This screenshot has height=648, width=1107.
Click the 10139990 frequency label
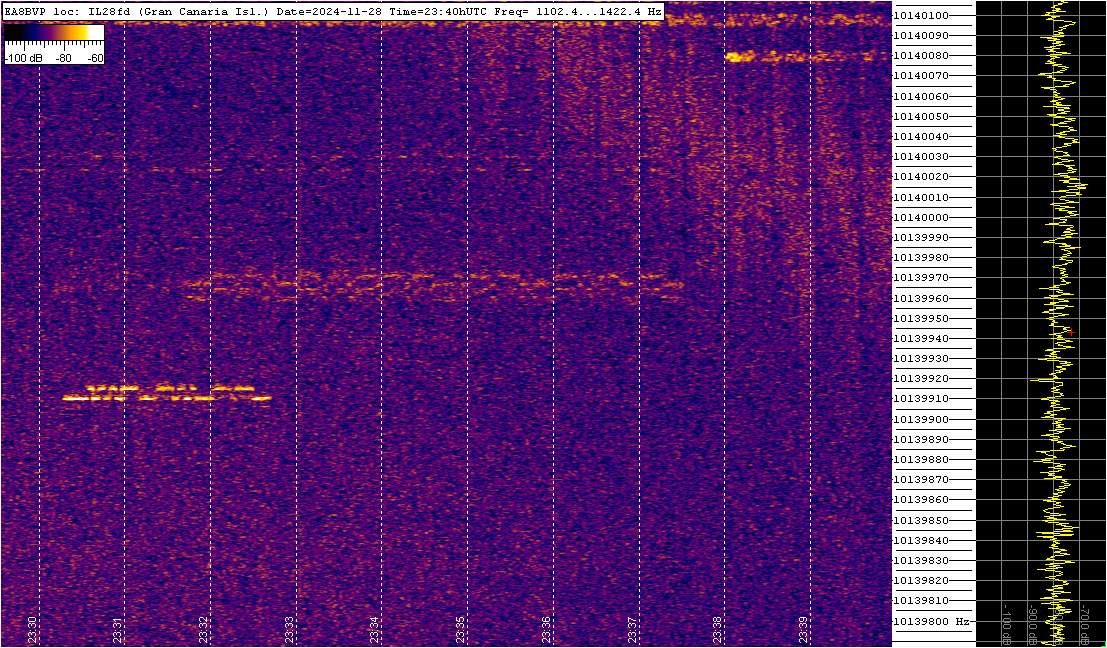pos(920,238)
